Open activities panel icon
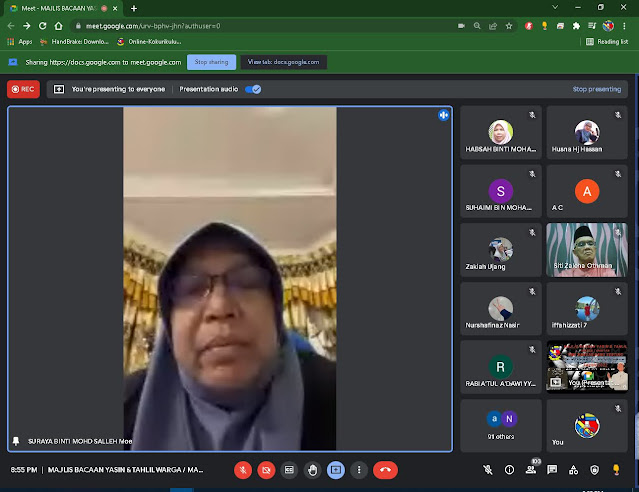639x492 pixels. [x=573, y=470]
